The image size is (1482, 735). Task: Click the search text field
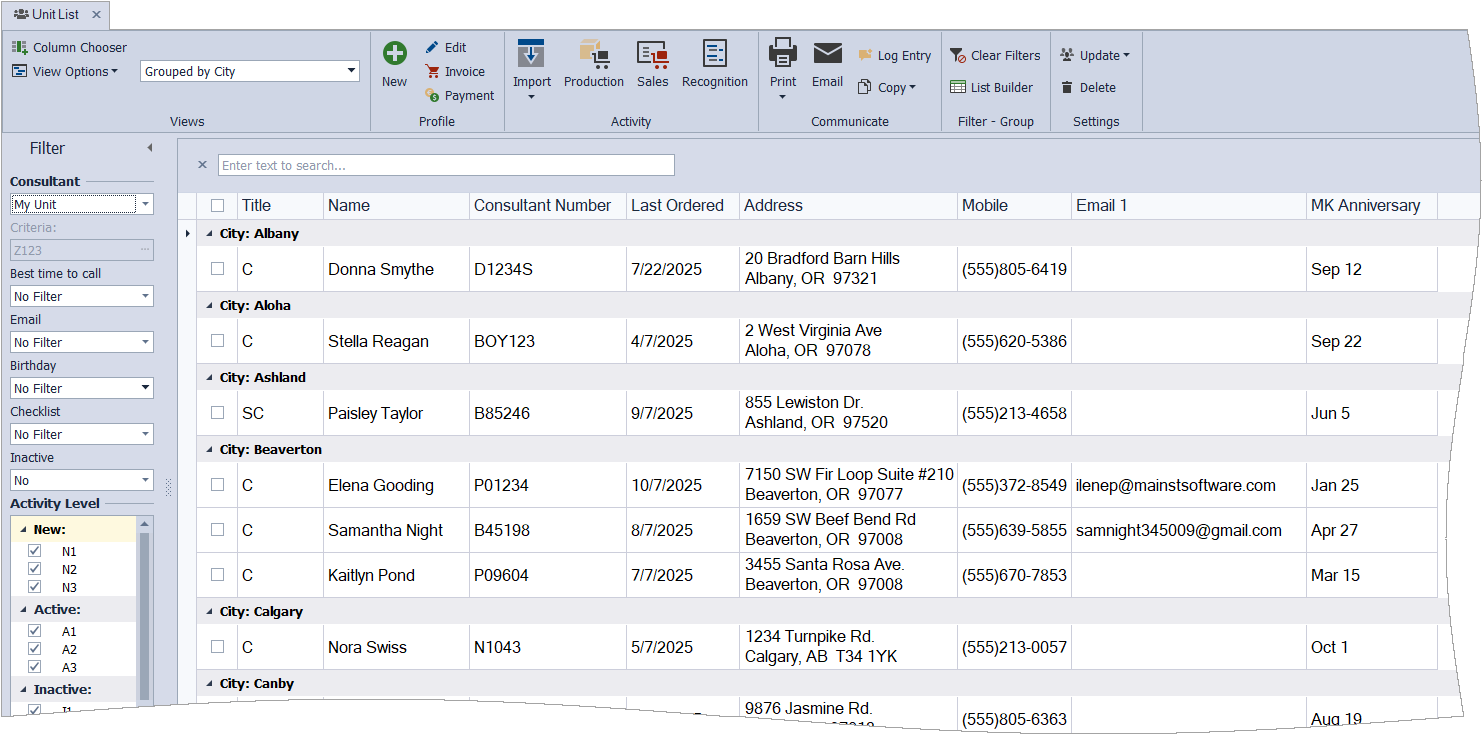click(x=446, y=165)
